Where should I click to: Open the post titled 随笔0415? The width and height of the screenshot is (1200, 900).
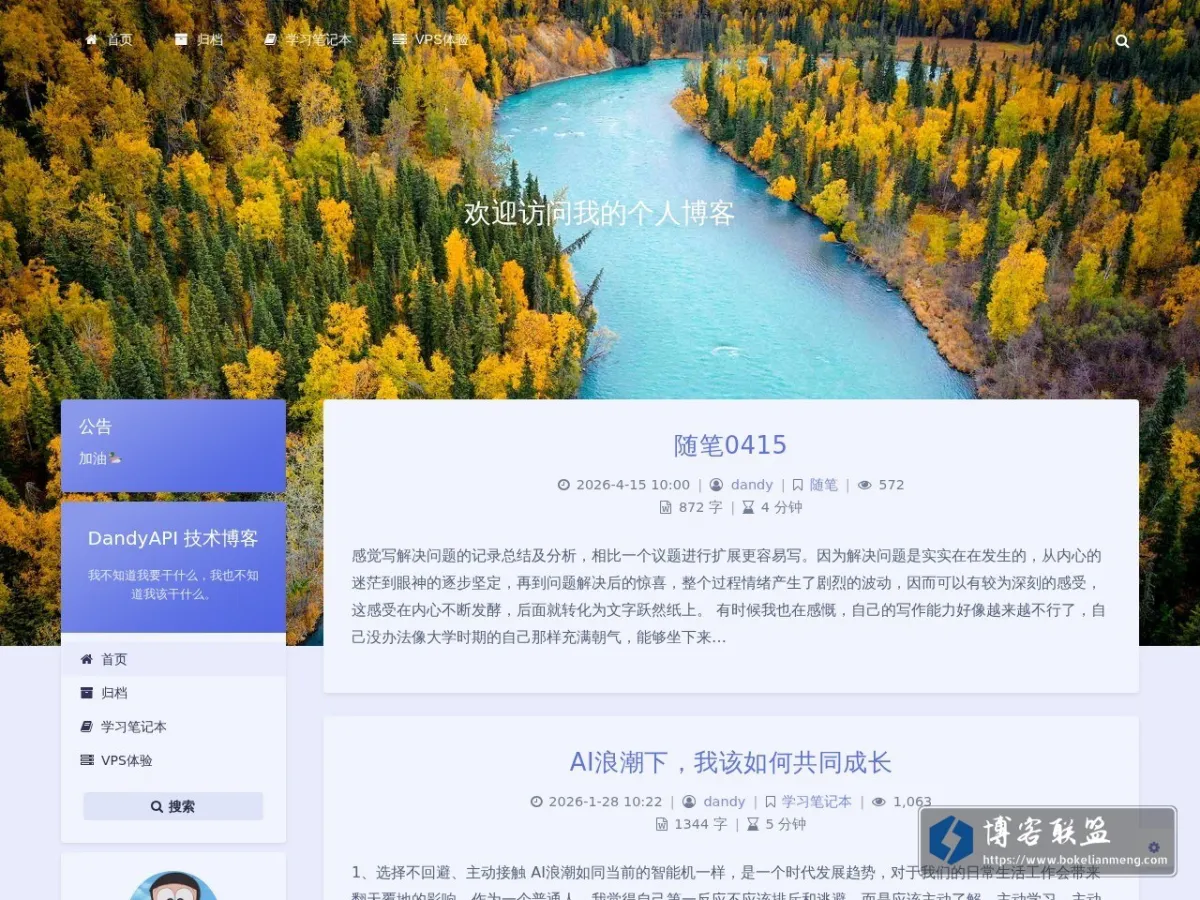[730, 445]
